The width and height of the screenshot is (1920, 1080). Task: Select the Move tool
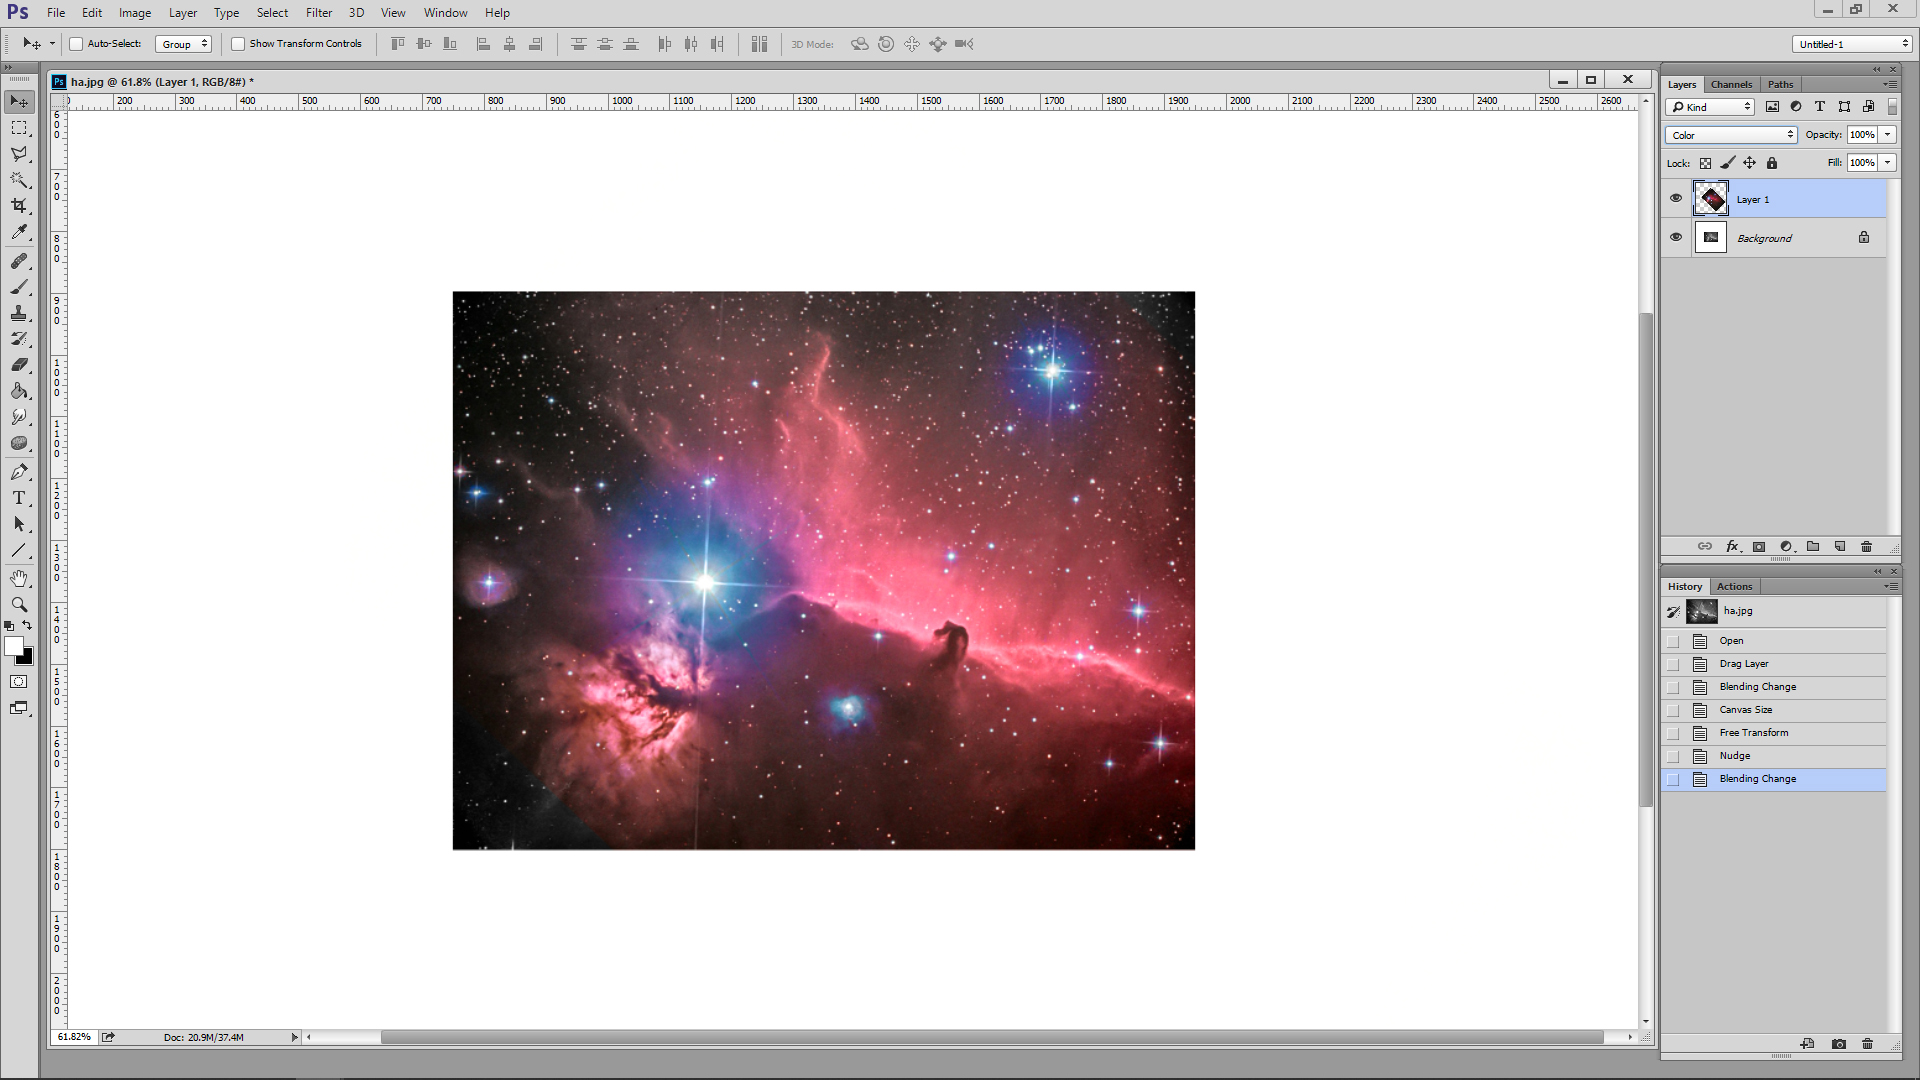coord(19,102)
